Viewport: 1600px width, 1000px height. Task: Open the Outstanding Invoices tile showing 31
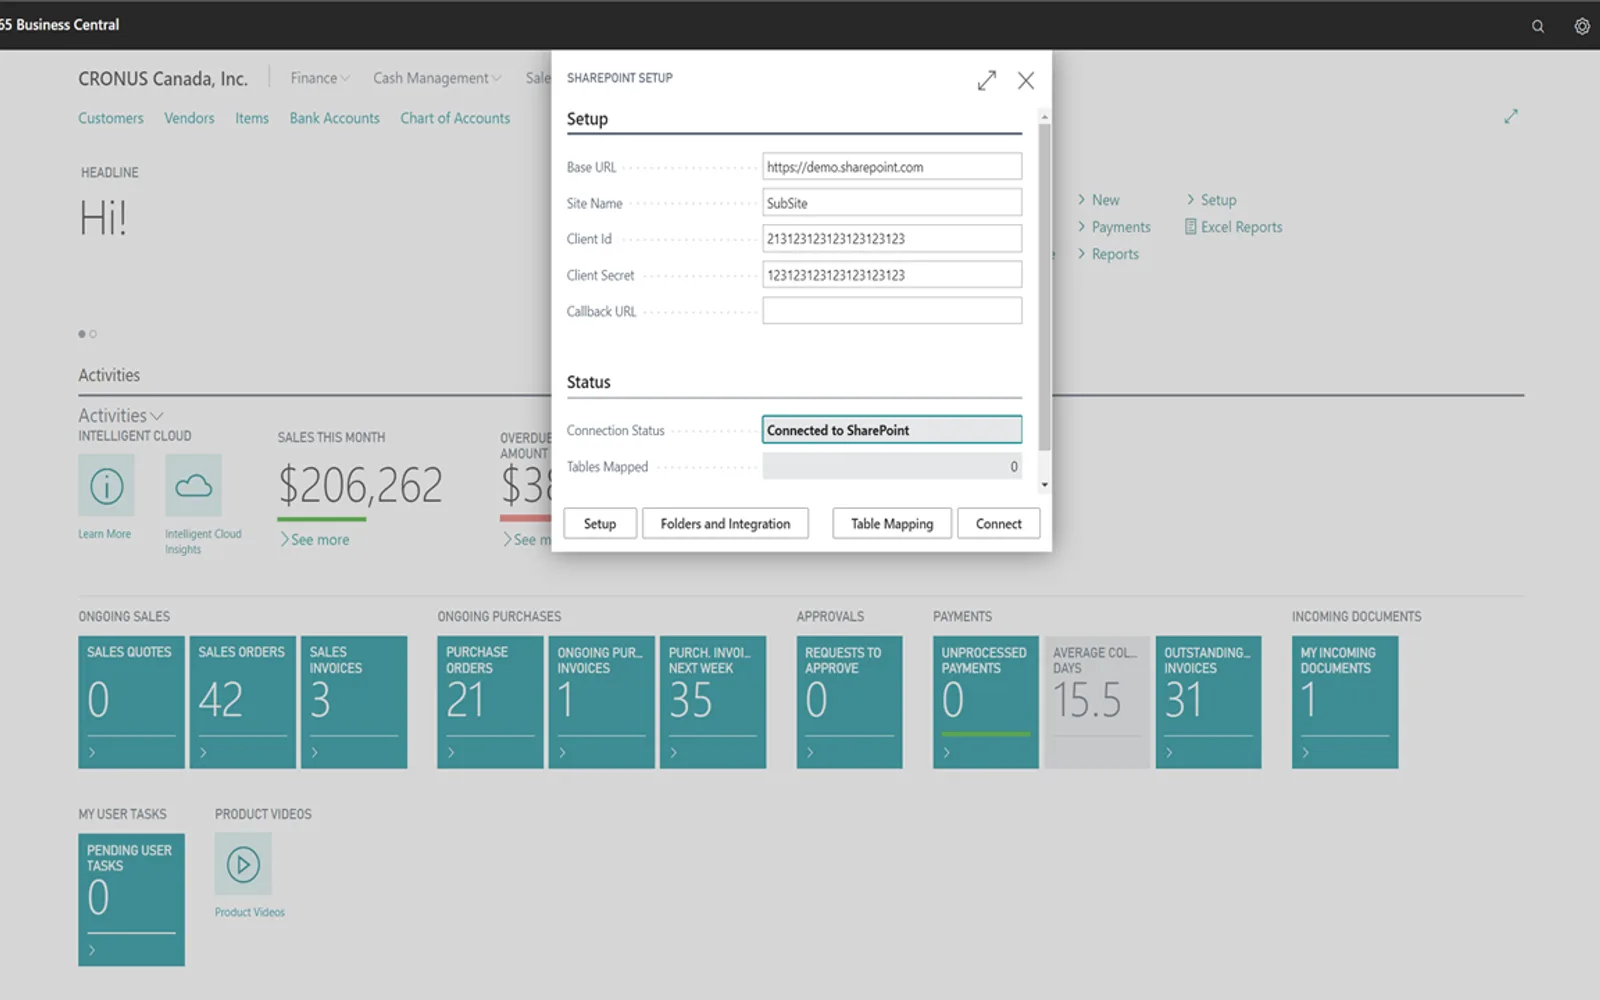click(x=1208, y=702)
